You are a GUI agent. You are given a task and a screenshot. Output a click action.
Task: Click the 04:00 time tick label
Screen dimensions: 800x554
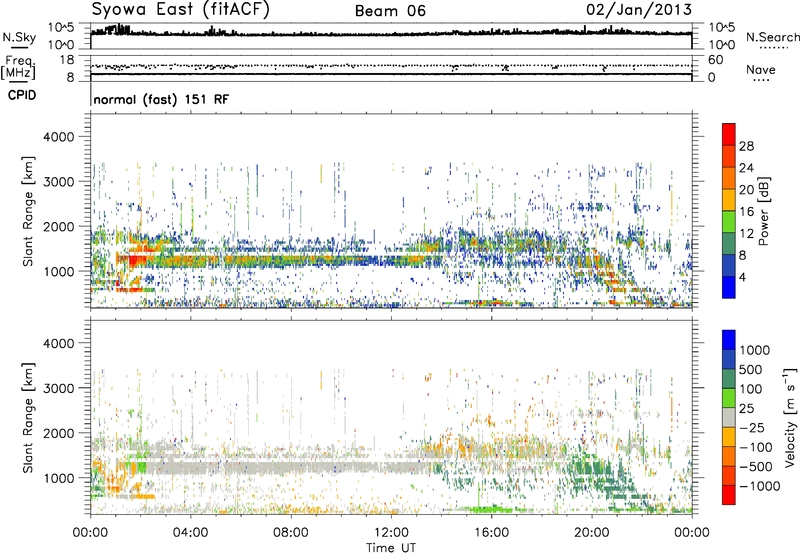190,533
